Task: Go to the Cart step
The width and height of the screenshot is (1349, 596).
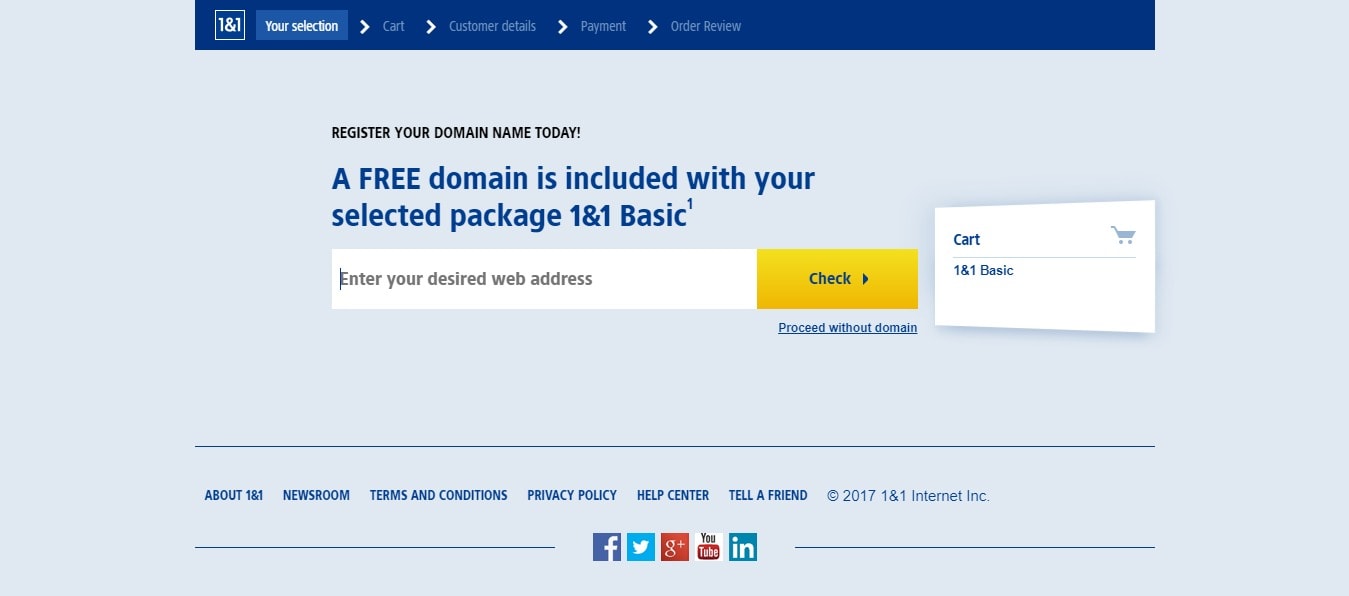Action: (x=394, y=26)
